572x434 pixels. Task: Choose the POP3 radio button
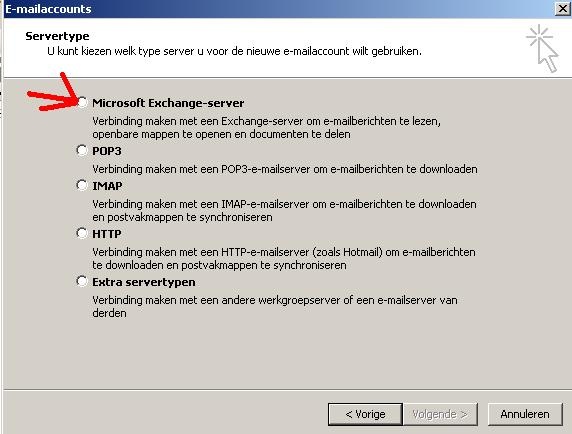[82, 150]
